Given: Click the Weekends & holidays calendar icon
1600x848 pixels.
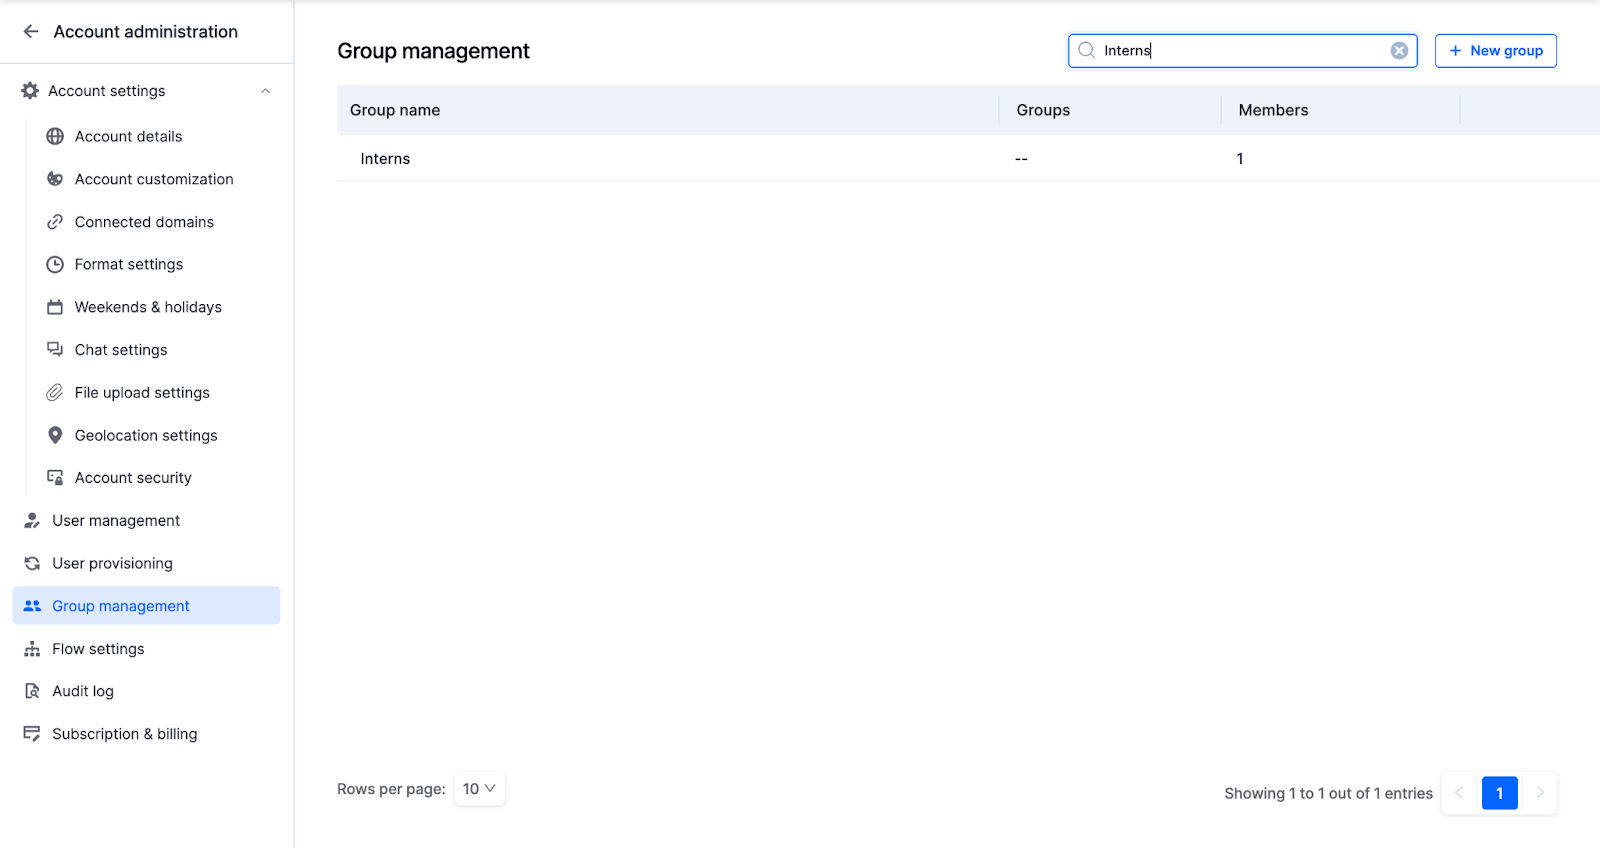Looking at the screenshot, I should [55, 308].
